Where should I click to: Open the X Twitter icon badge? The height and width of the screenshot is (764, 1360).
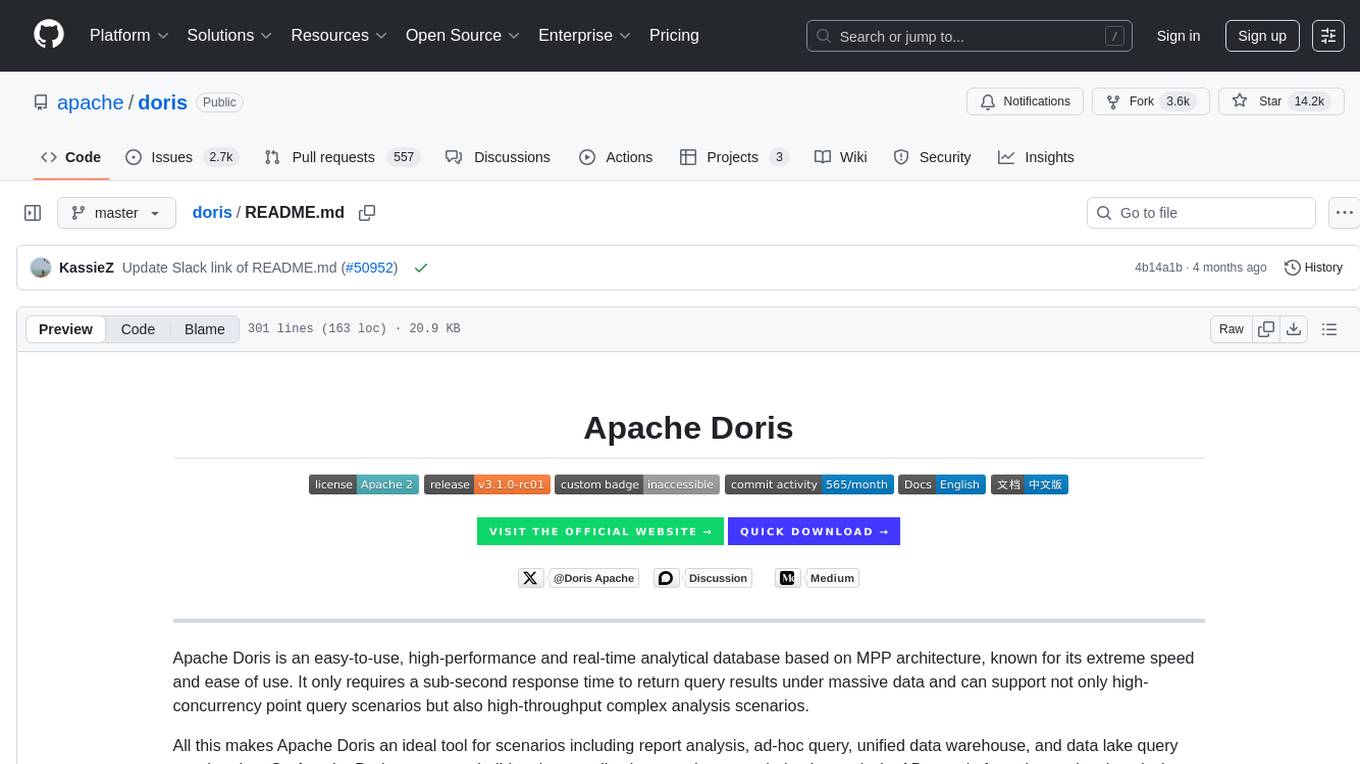click(530, 578)
